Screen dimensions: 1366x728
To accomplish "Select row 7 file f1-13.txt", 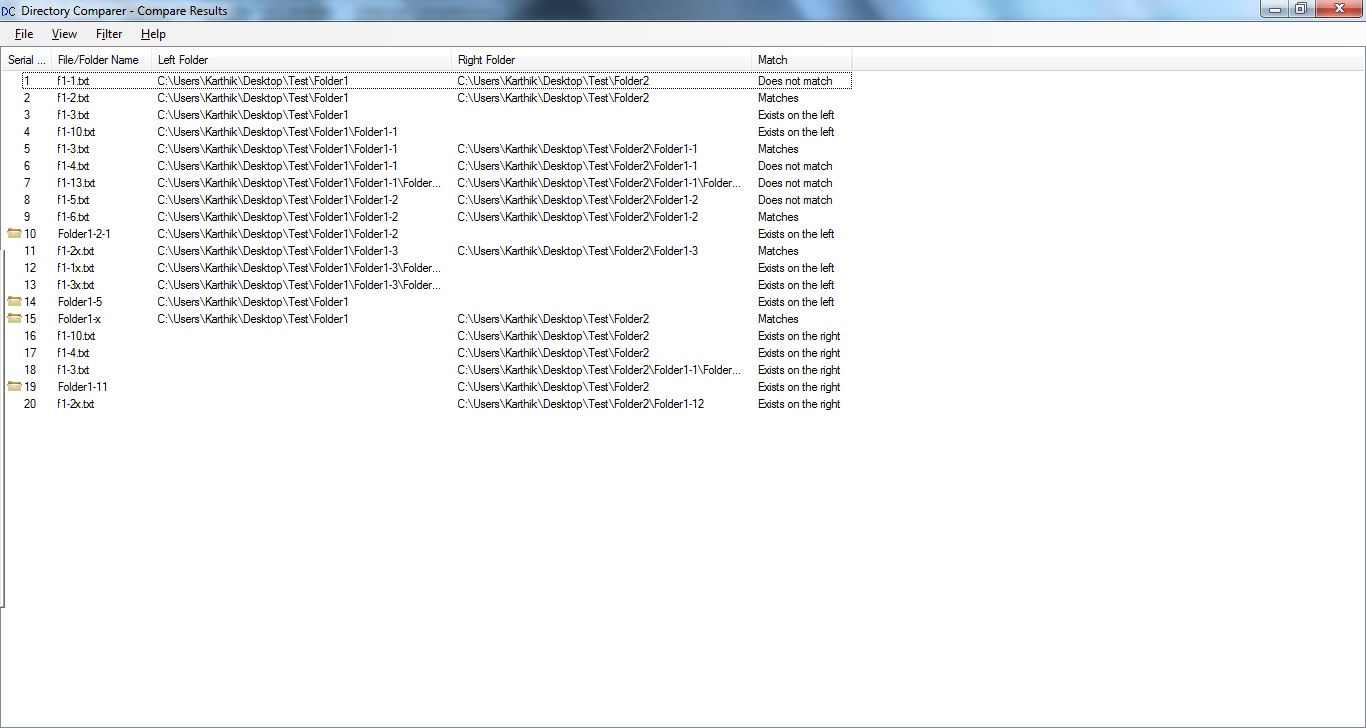I will point(76,183).
